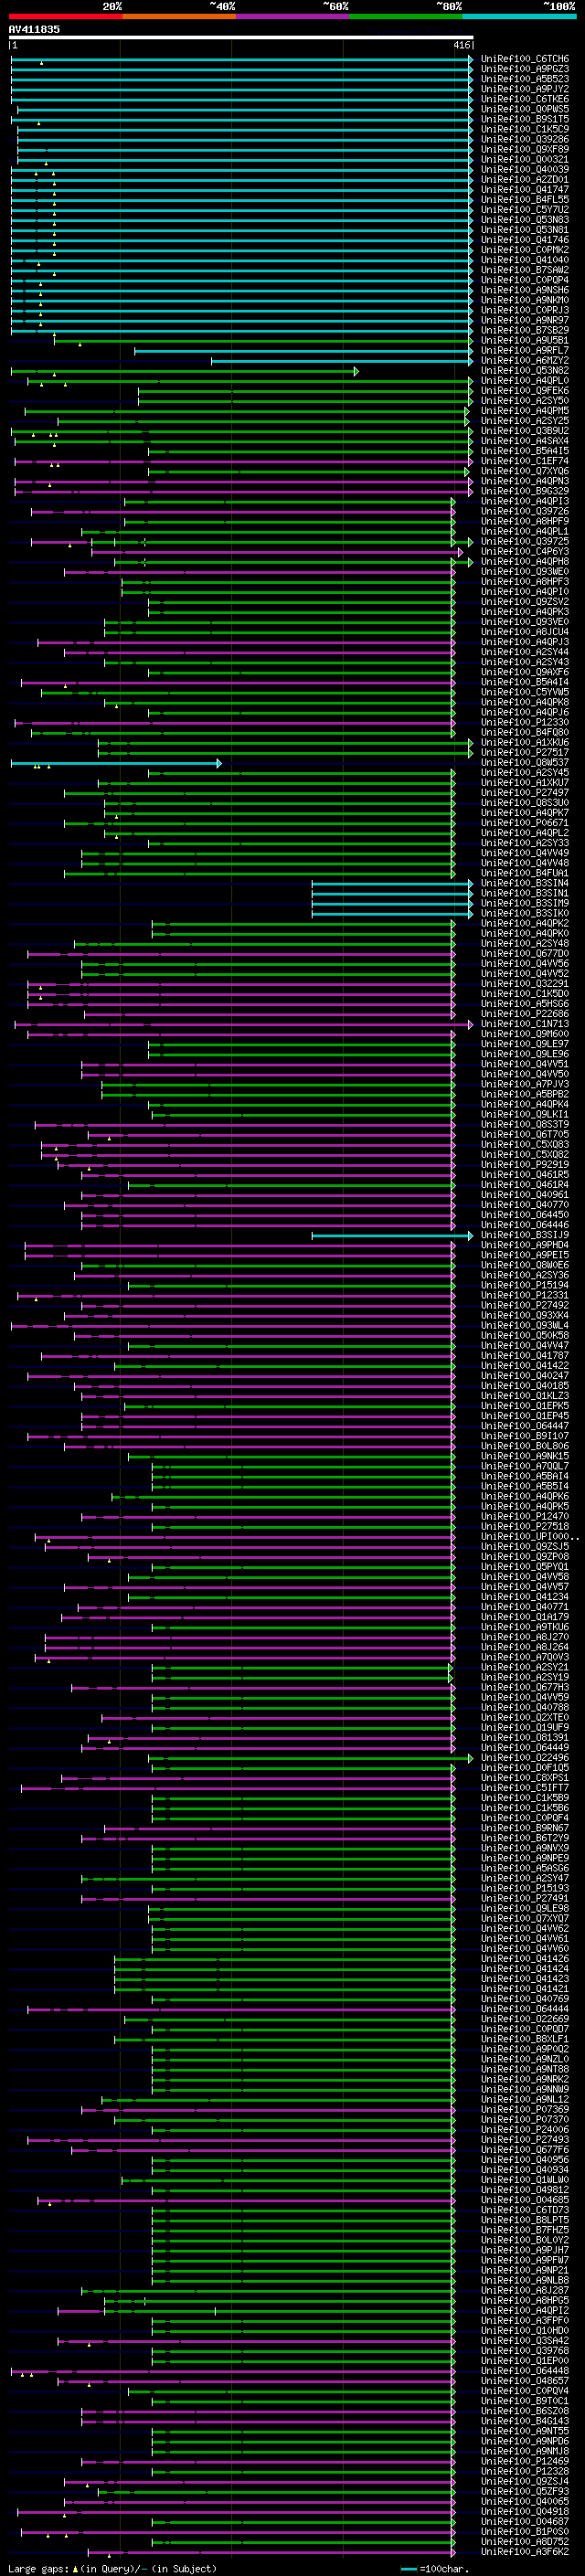585x2576 pixels.
Task: Click the UniRef100_Q41787 label
Action: point(524,1357)
